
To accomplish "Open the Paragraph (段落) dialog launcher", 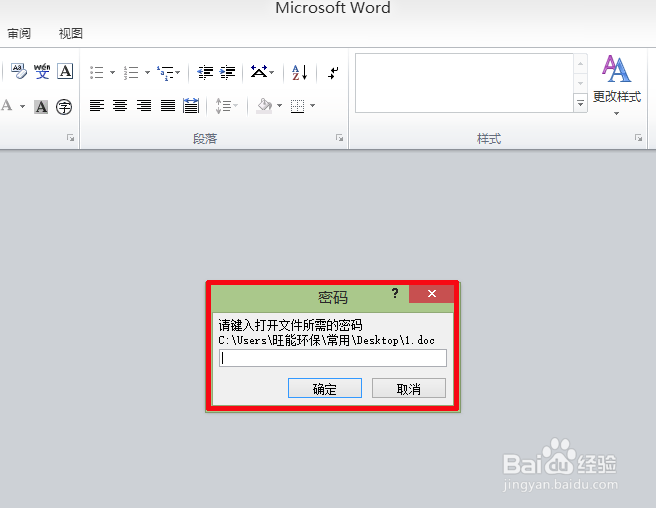I will 339,138.
